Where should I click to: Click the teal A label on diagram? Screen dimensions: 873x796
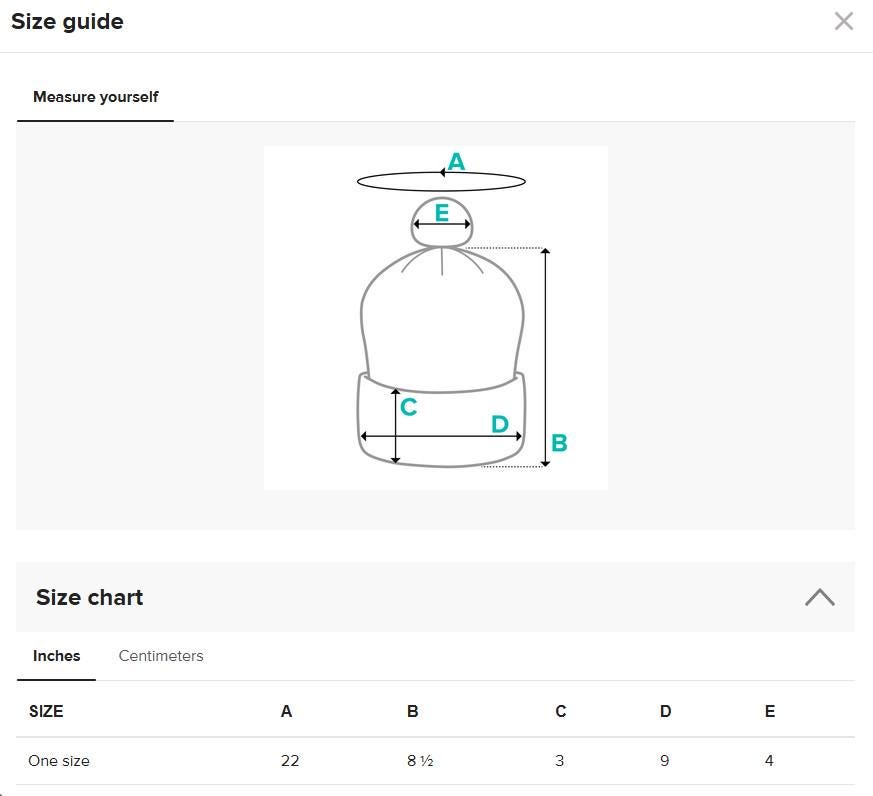pyautogui.click(x=456, y=161)
